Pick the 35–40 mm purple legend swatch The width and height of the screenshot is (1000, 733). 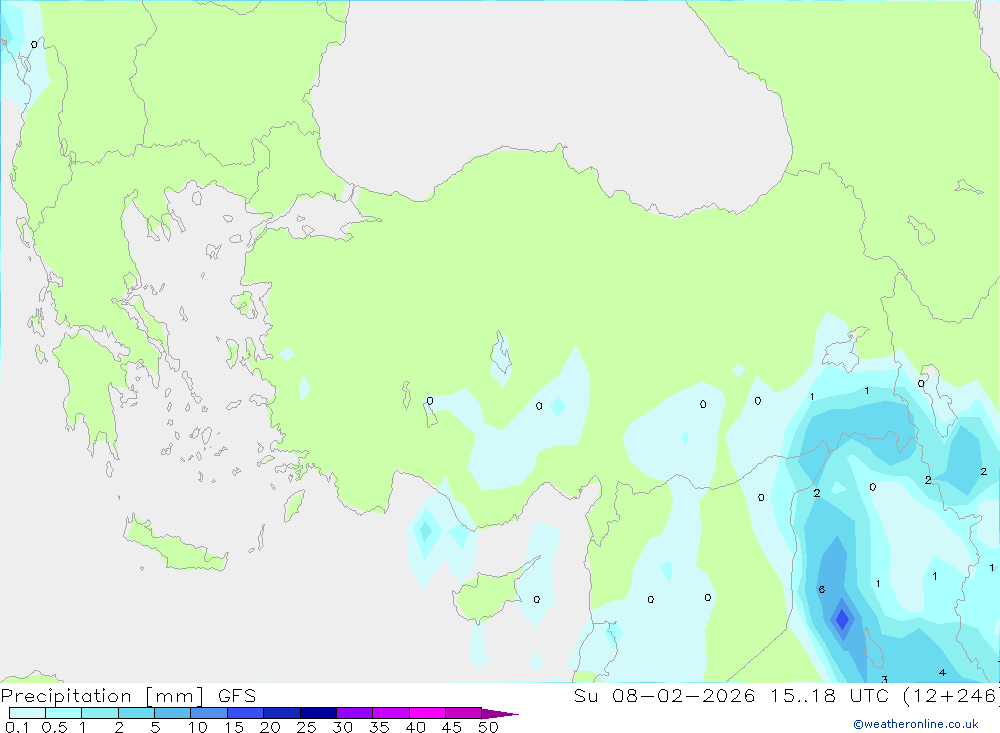pos(391,713)
